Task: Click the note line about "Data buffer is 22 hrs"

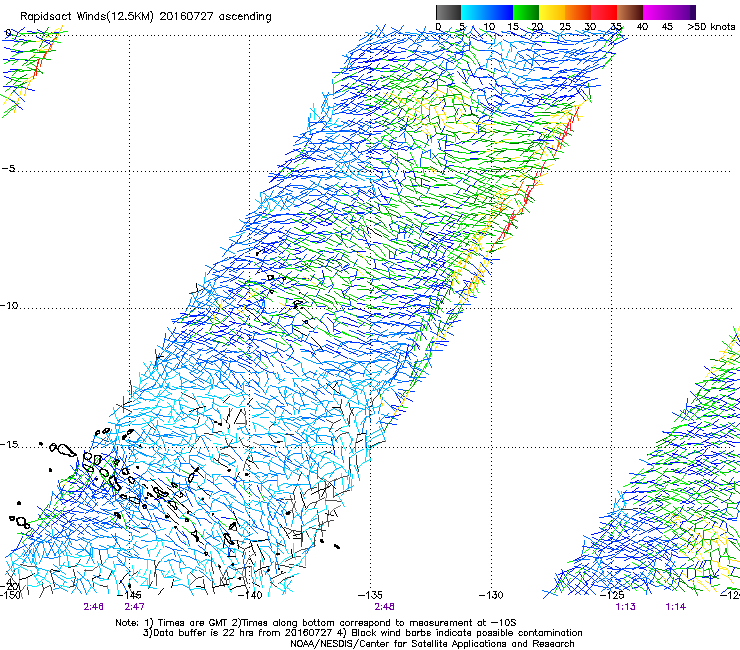Action: [362, 633]
